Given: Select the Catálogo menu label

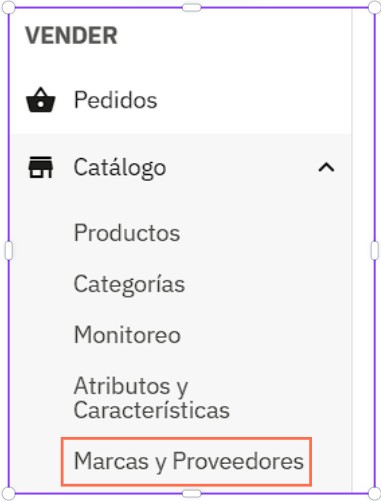Looking at the screenshot, I should [120, 168].
